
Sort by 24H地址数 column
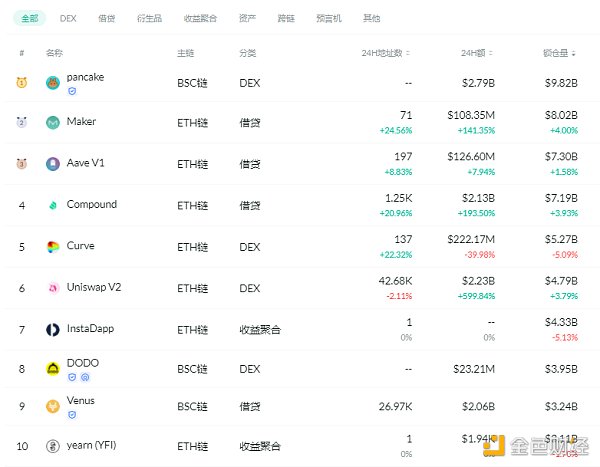[x=386, y=51]
